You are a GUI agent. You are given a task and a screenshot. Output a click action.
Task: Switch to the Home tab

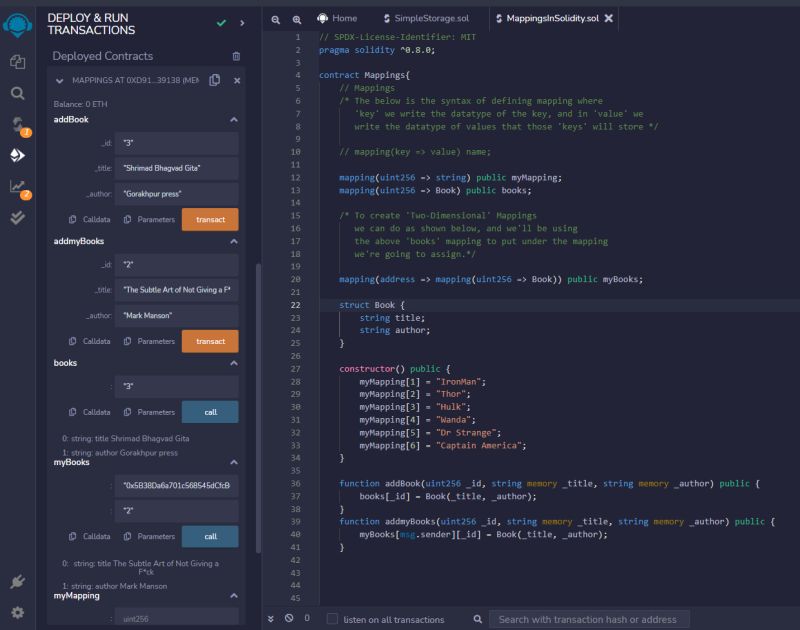337,18
